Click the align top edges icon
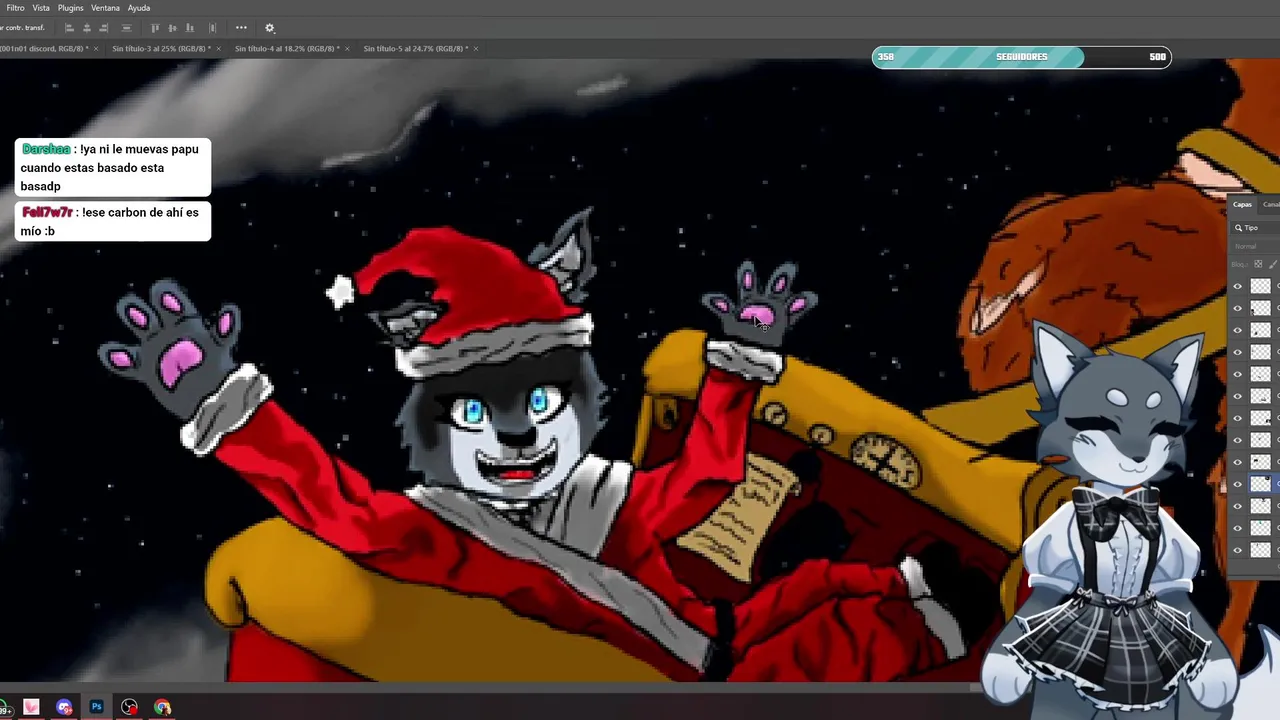Screen dimensions: 1280x720 tap(157, 28)
